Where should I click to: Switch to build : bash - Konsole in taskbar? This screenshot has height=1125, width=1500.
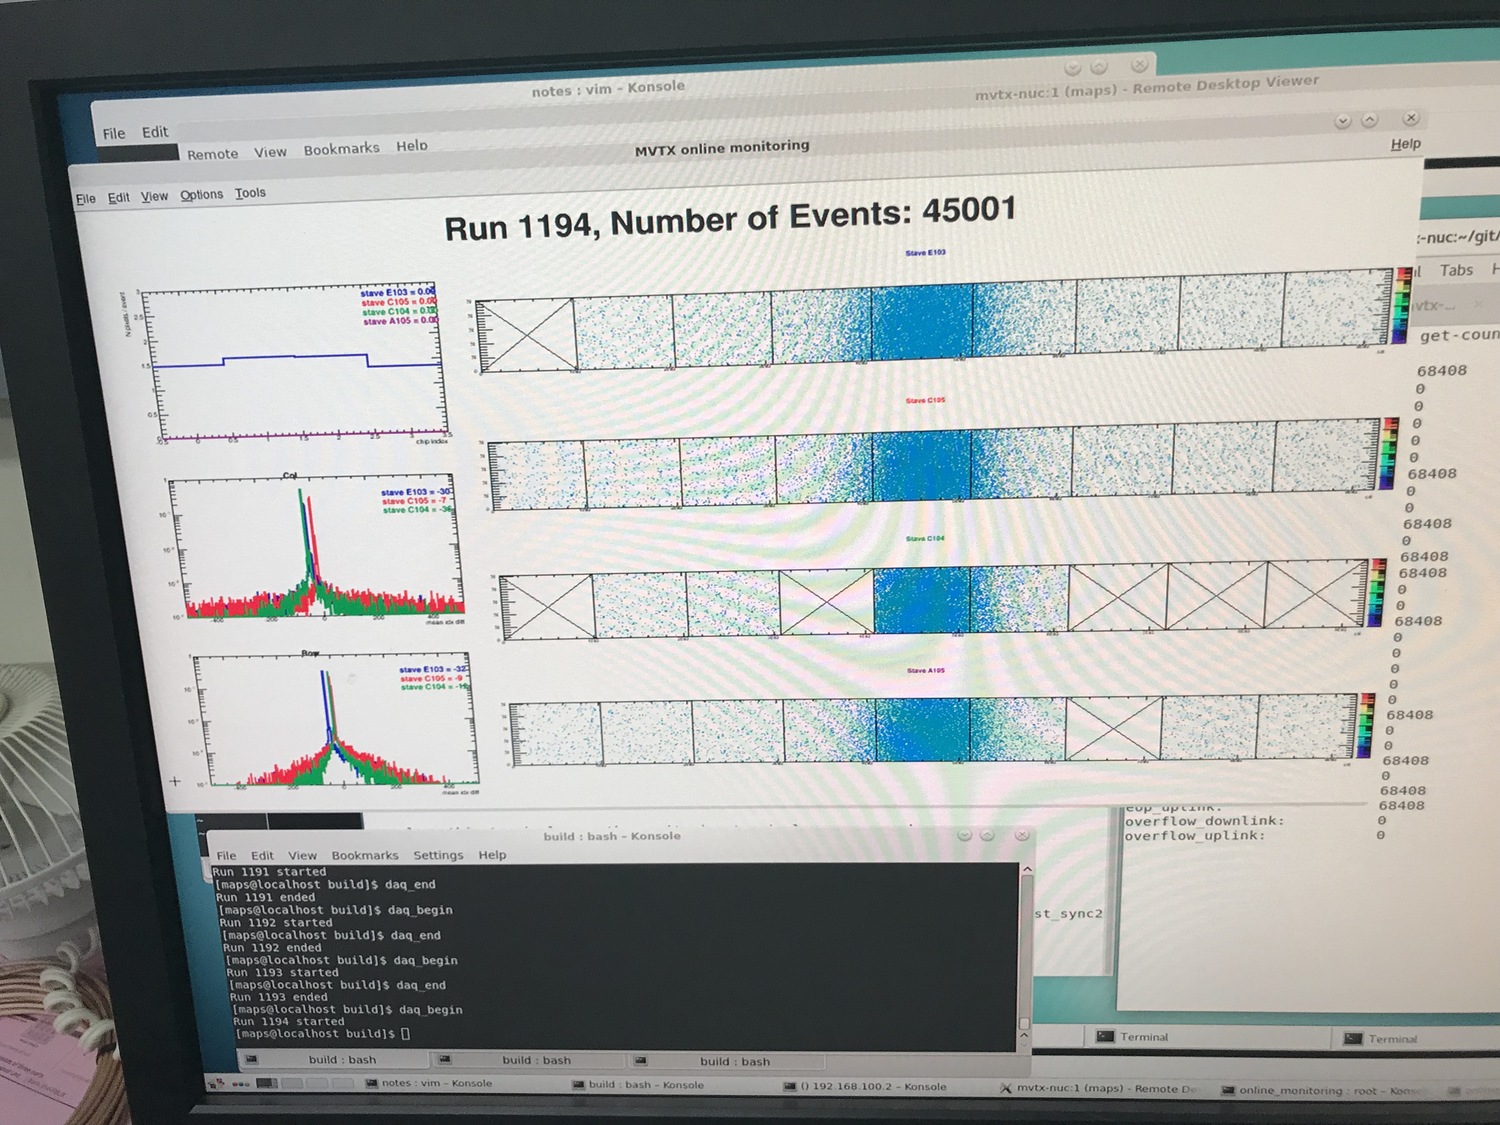pyautogui.click(x=637, y=1084)
